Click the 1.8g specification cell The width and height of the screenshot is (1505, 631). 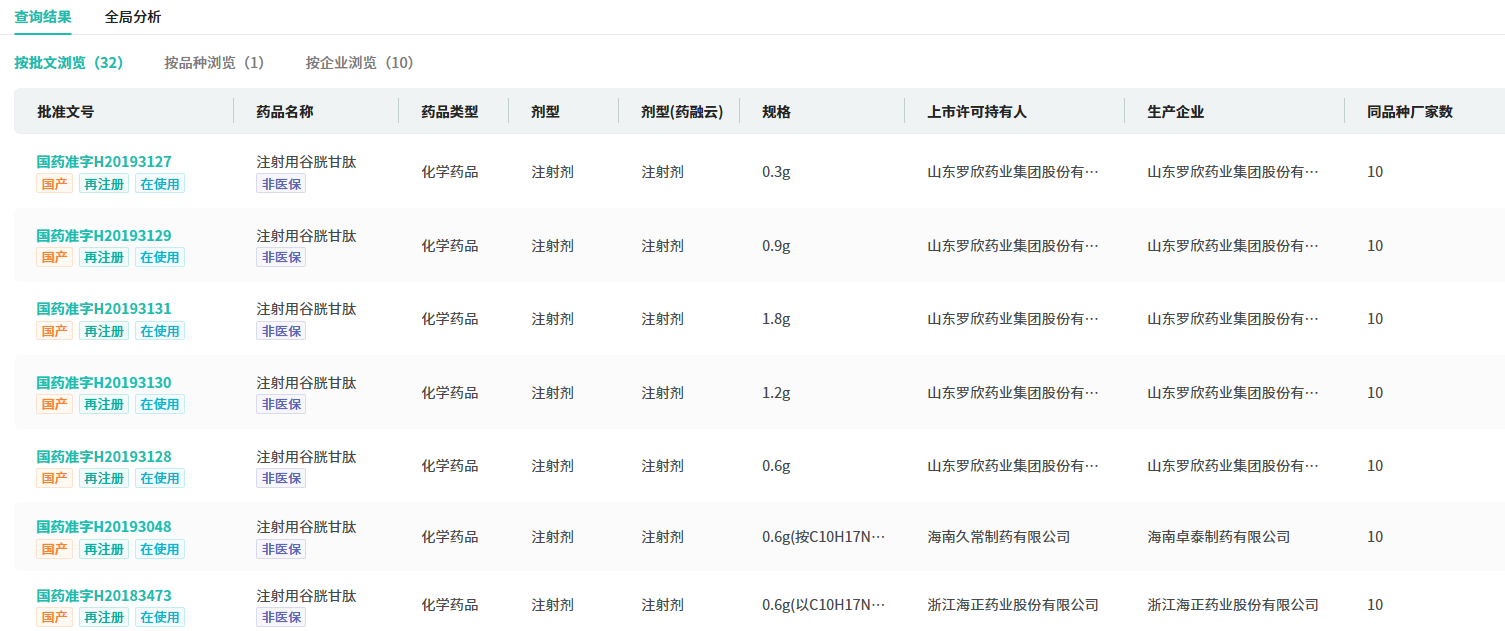776,319
